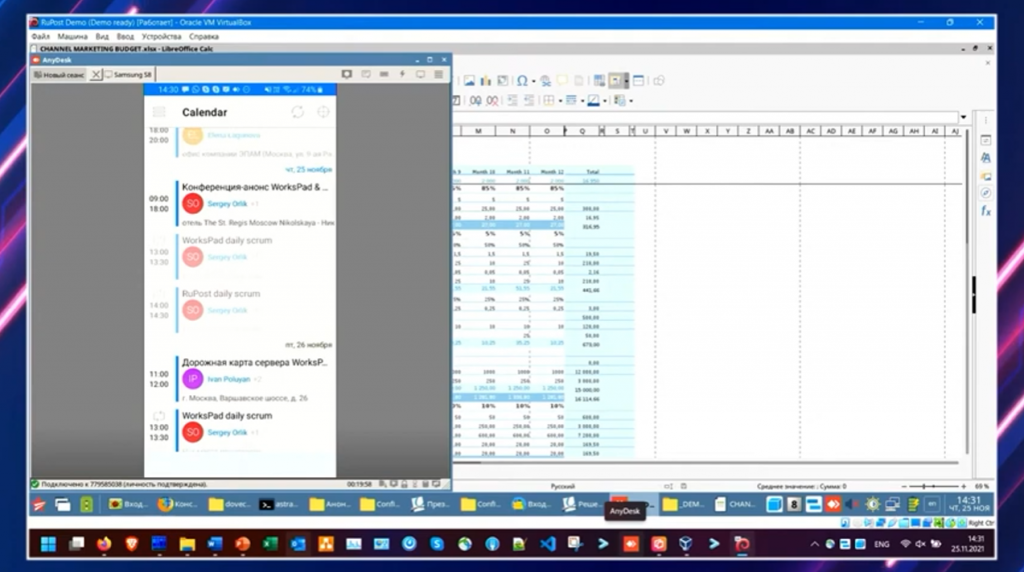
Task: Click the Русский language field in the status bar
Action: (x=562, y=486)
